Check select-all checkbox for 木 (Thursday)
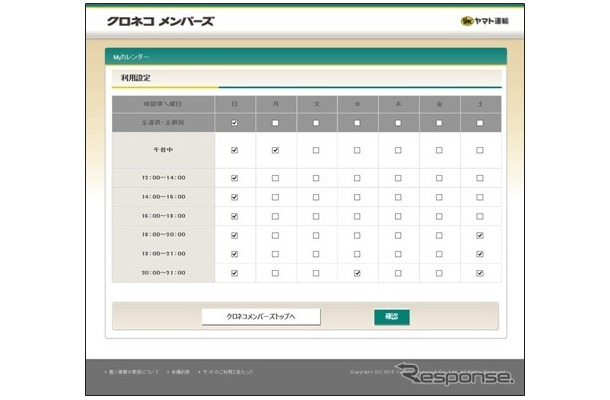This screenshot has width=610, height=400. click(398, 123)
